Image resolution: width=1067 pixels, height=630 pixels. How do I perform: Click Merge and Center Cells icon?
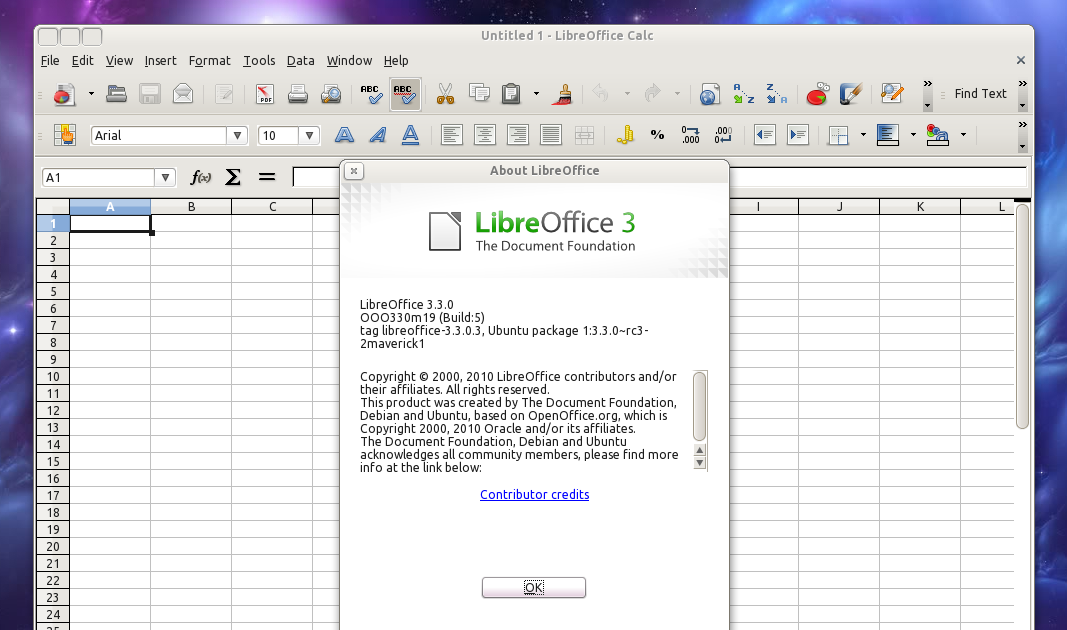pos(584,135)
